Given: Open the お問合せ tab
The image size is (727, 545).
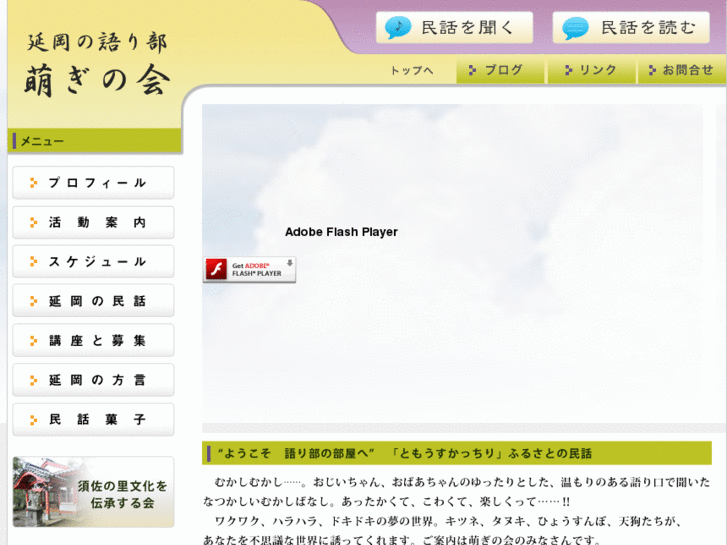Looking at the screenshot, I should pyautogui.click(x=682, y=71).
